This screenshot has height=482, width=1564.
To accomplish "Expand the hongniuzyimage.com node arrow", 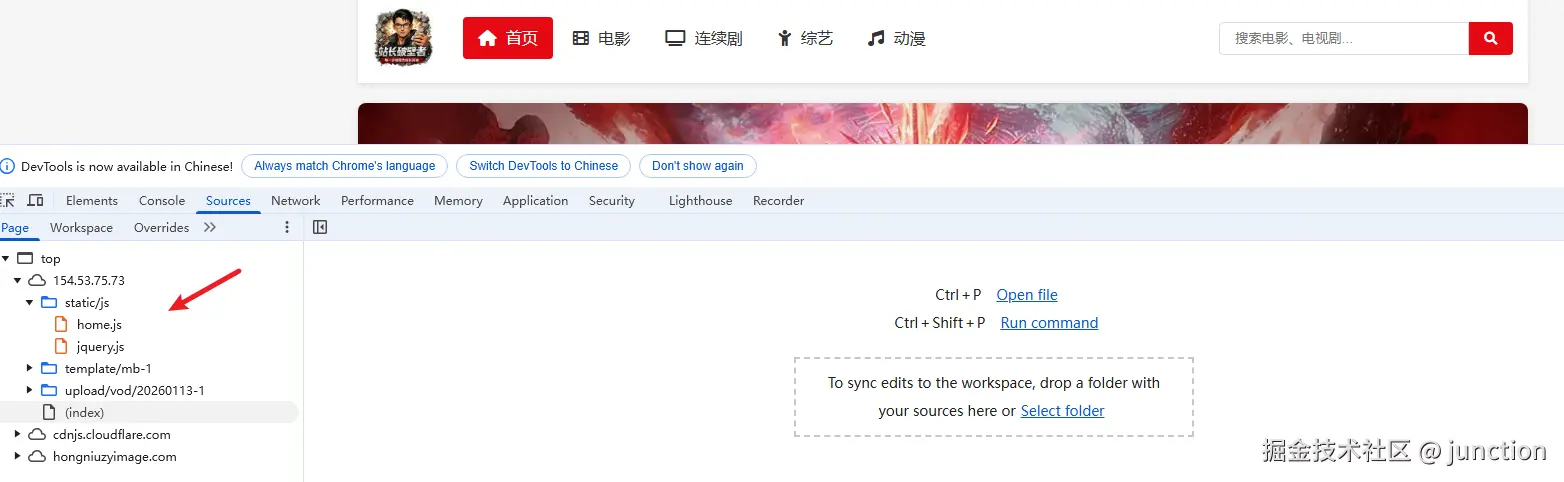I will [x=17, y=456].
